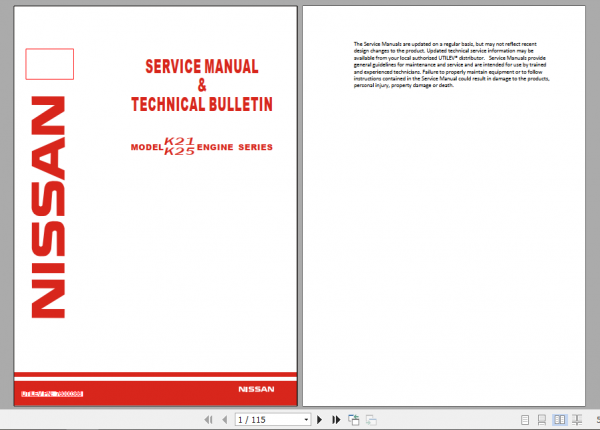Click the Service Manuals disclaimer paragraph
The width and height of the screenshot is (600, 430).
coord(451,65)
